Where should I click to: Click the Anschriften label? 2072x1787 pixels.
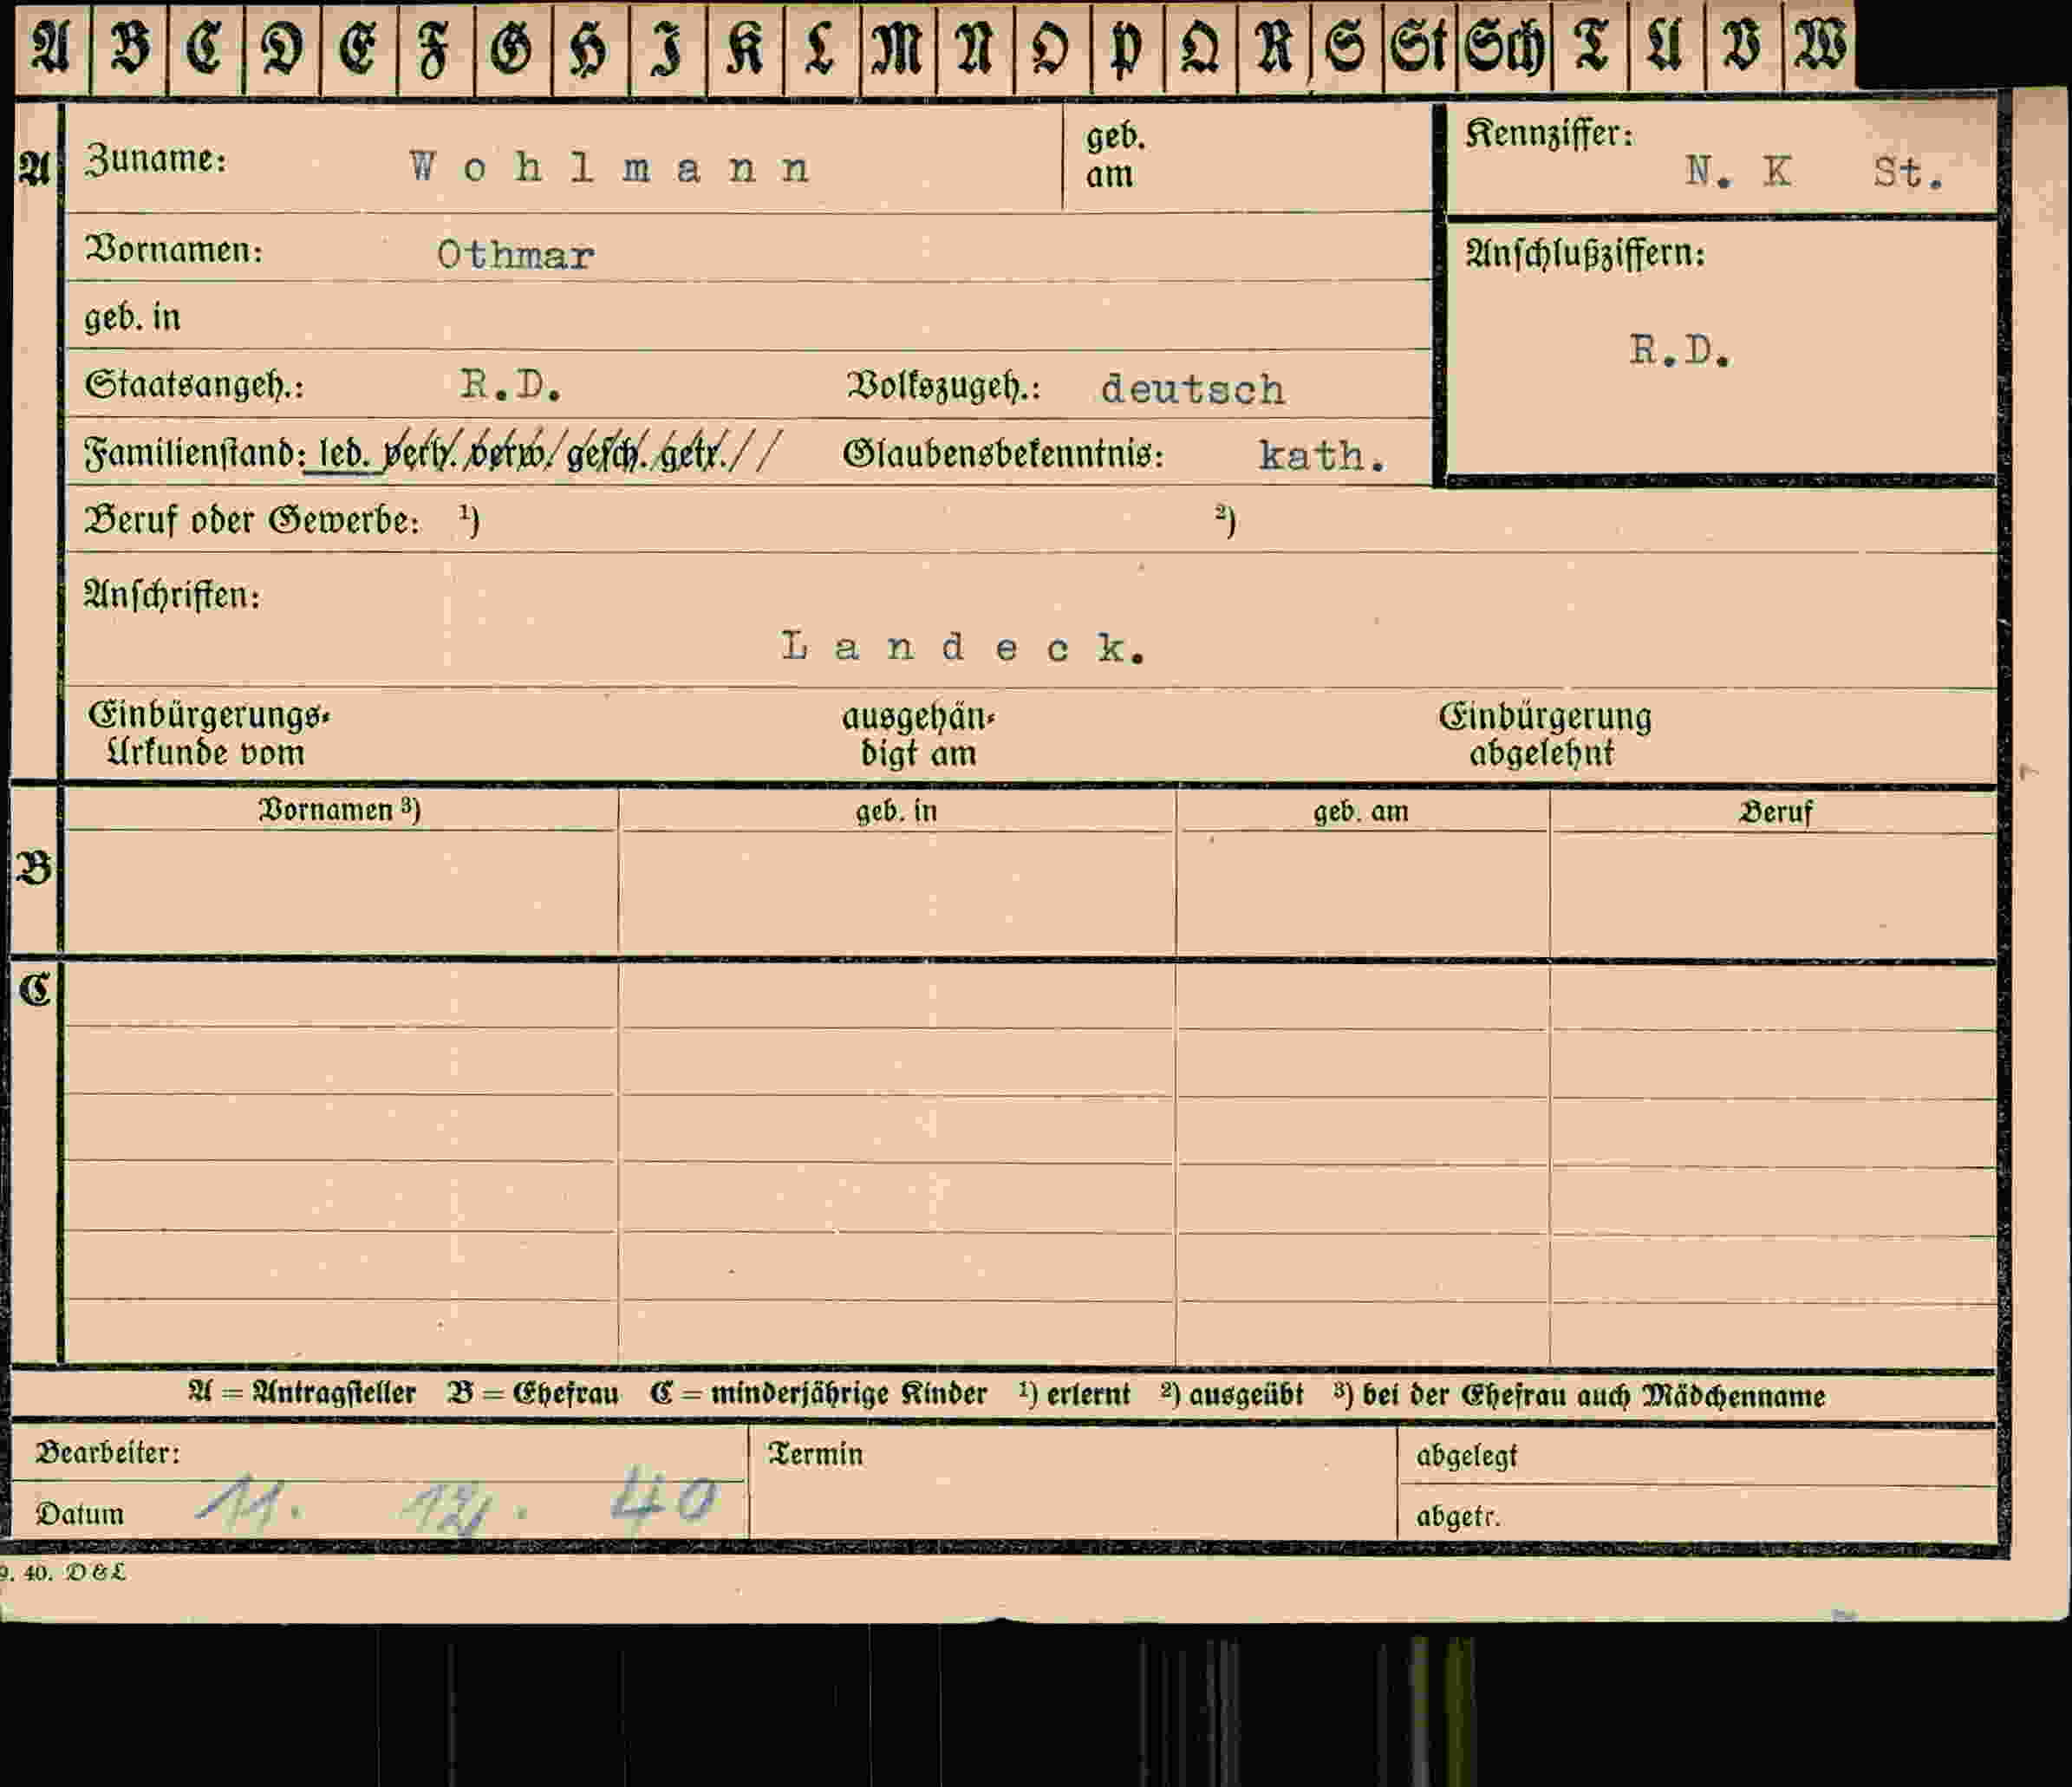(172, 596)
